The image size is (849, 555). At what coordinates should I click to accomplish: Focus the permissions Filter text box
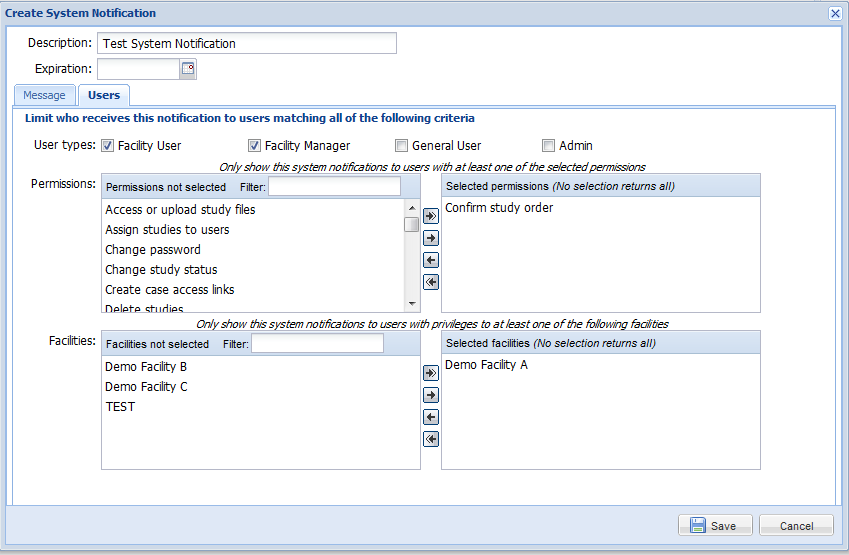(335, 187)
